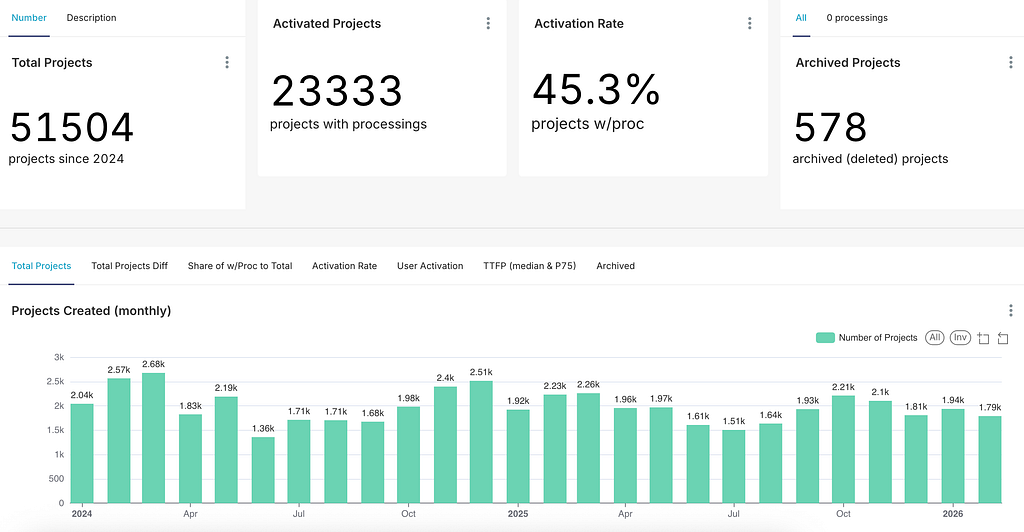Click the bar labeled 2.57k
Screen dimensions: 1024x532
119,441
